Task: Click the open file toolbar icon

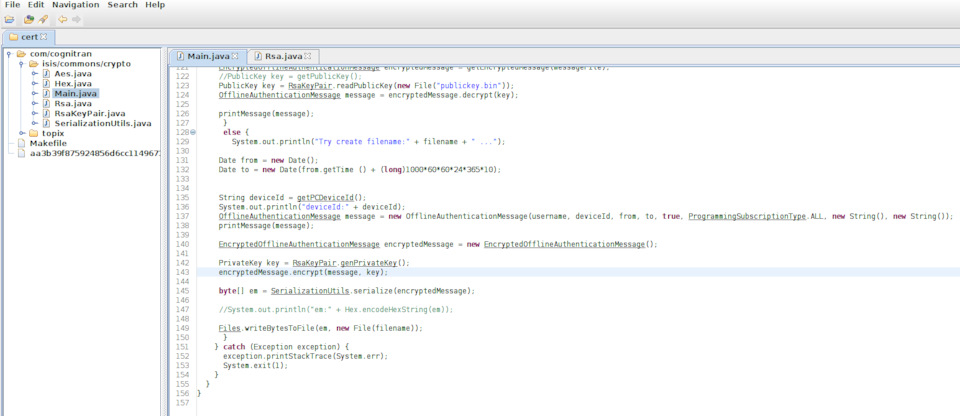Action: point(9,19)
